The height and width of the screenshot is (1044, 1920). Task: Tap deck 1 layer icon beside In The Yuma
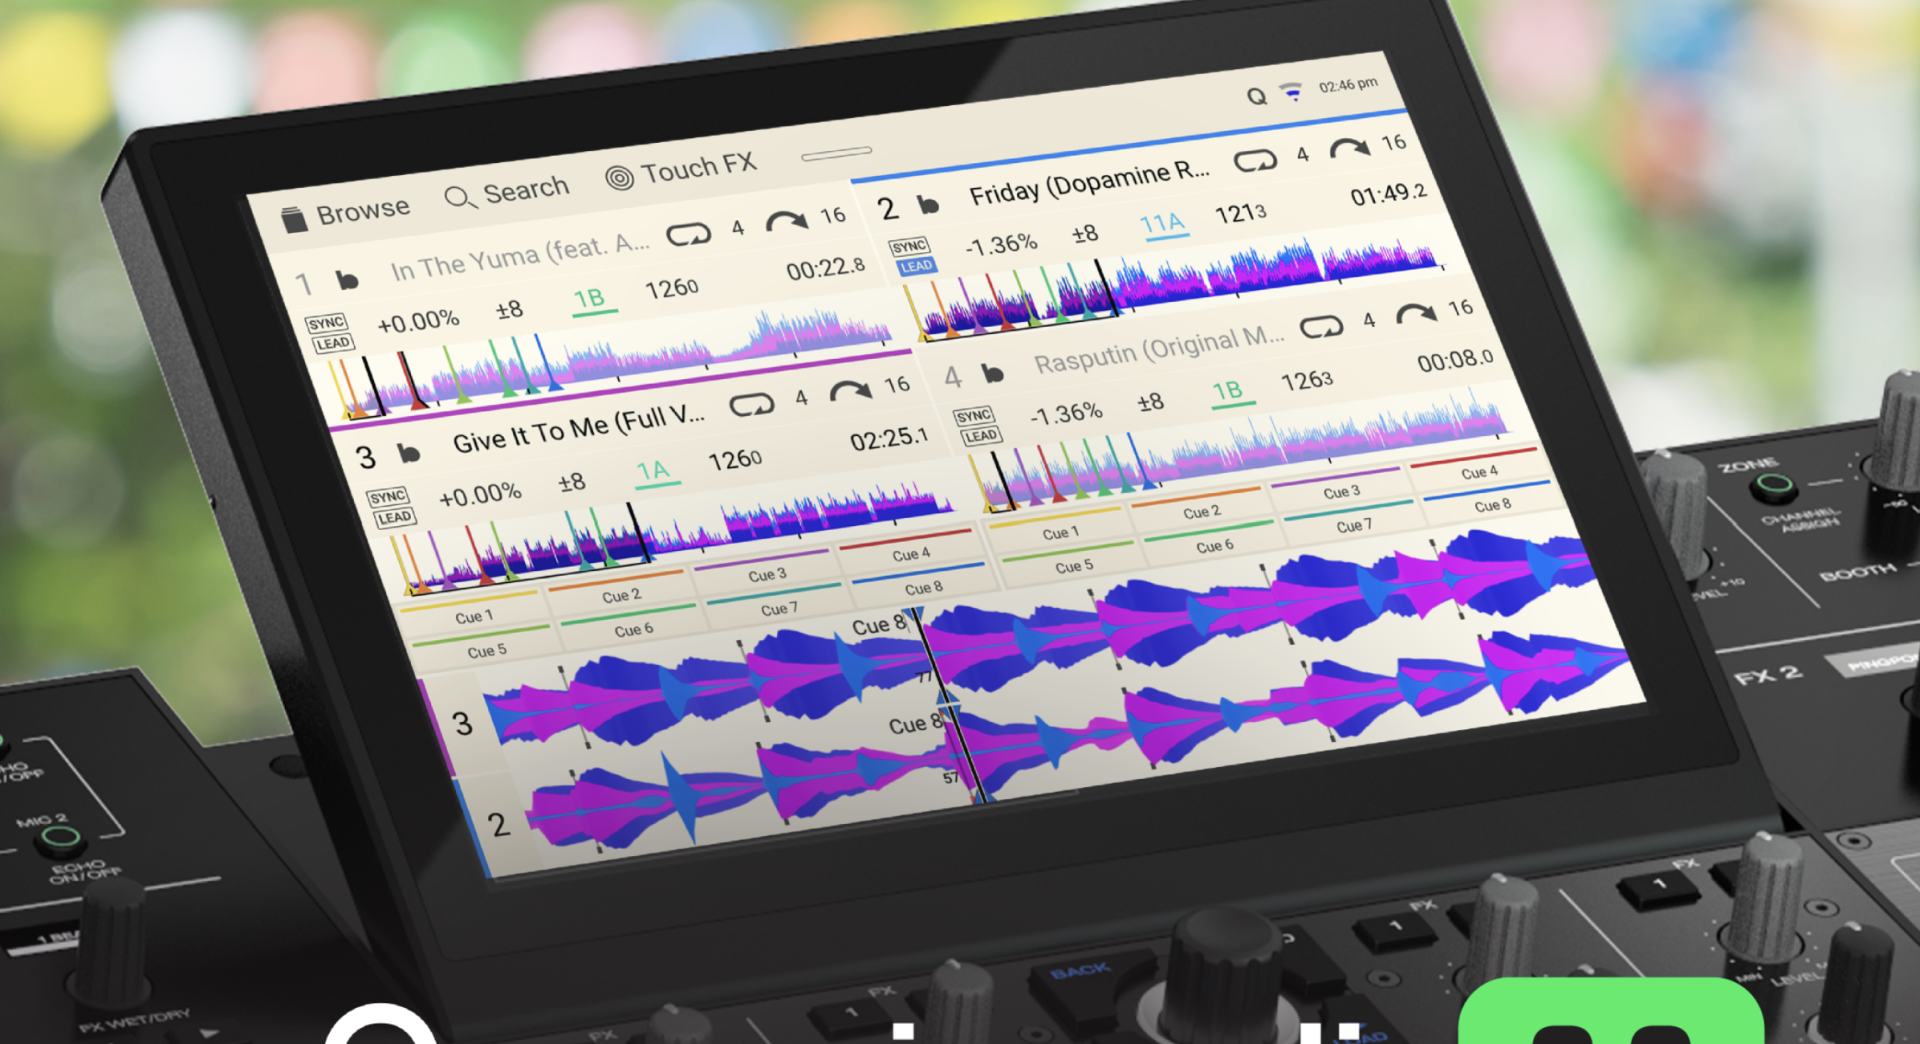[347, 280]
